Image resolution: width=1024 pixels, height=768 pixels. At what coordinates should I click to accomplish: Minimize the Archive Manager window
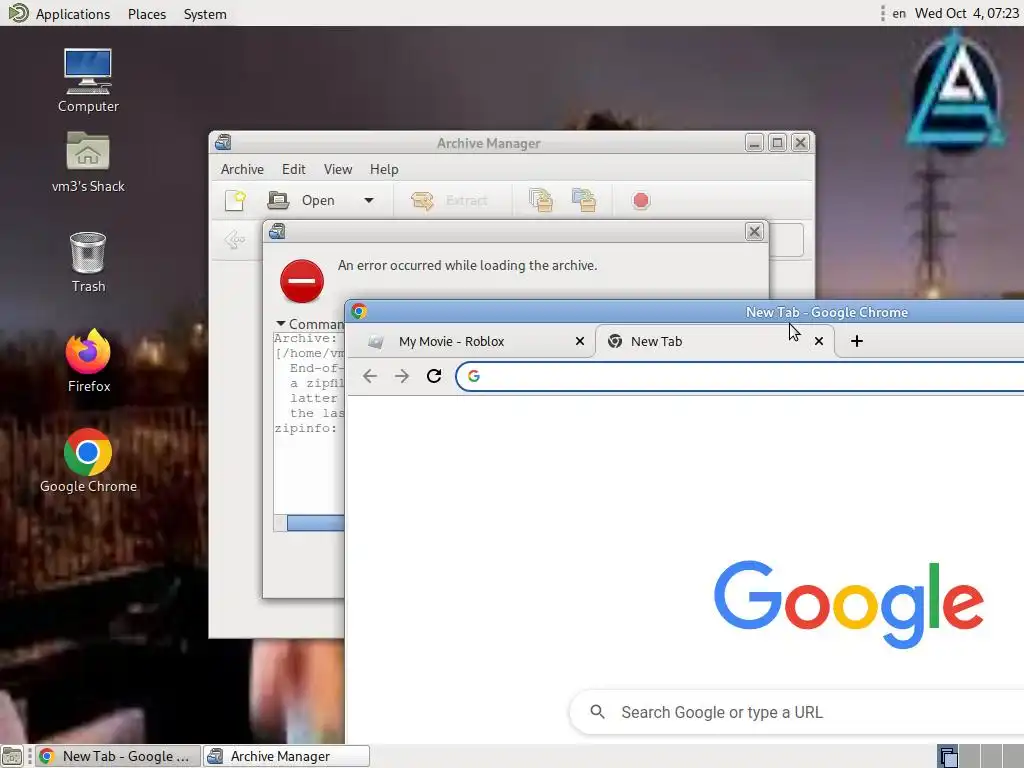click(754, 142)
